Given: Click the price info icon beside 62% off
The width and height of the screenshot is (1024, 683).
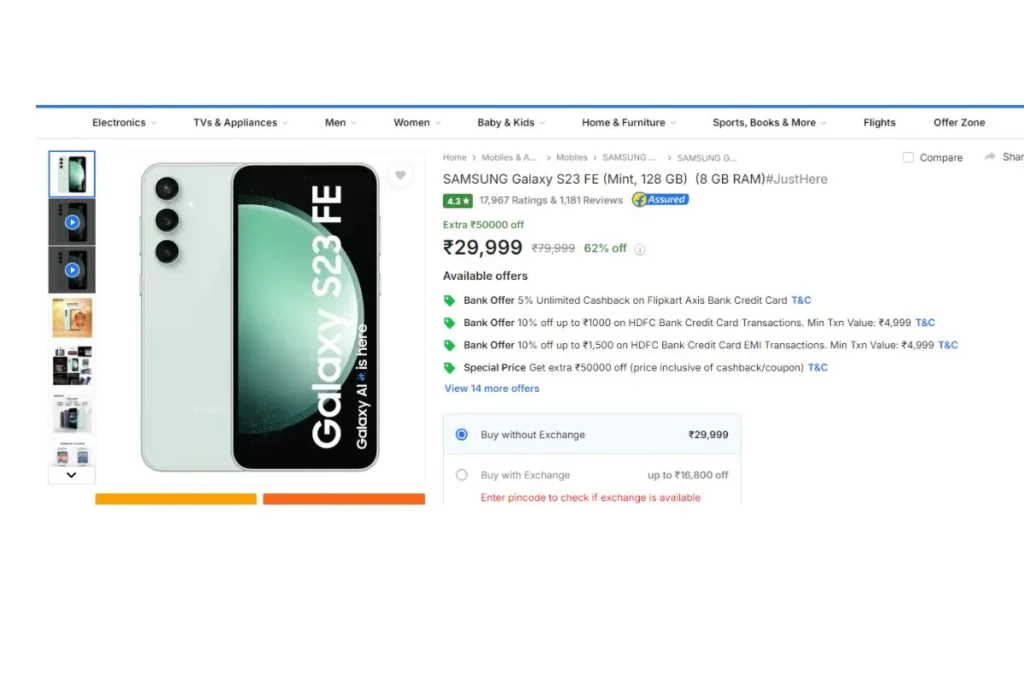Looking at the screenshot, I should pos(640,249).
